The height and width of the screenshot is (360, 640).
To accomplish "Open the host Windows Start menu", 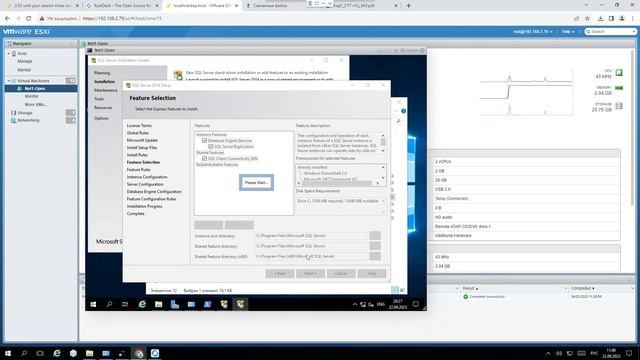I will pos(8,353).
